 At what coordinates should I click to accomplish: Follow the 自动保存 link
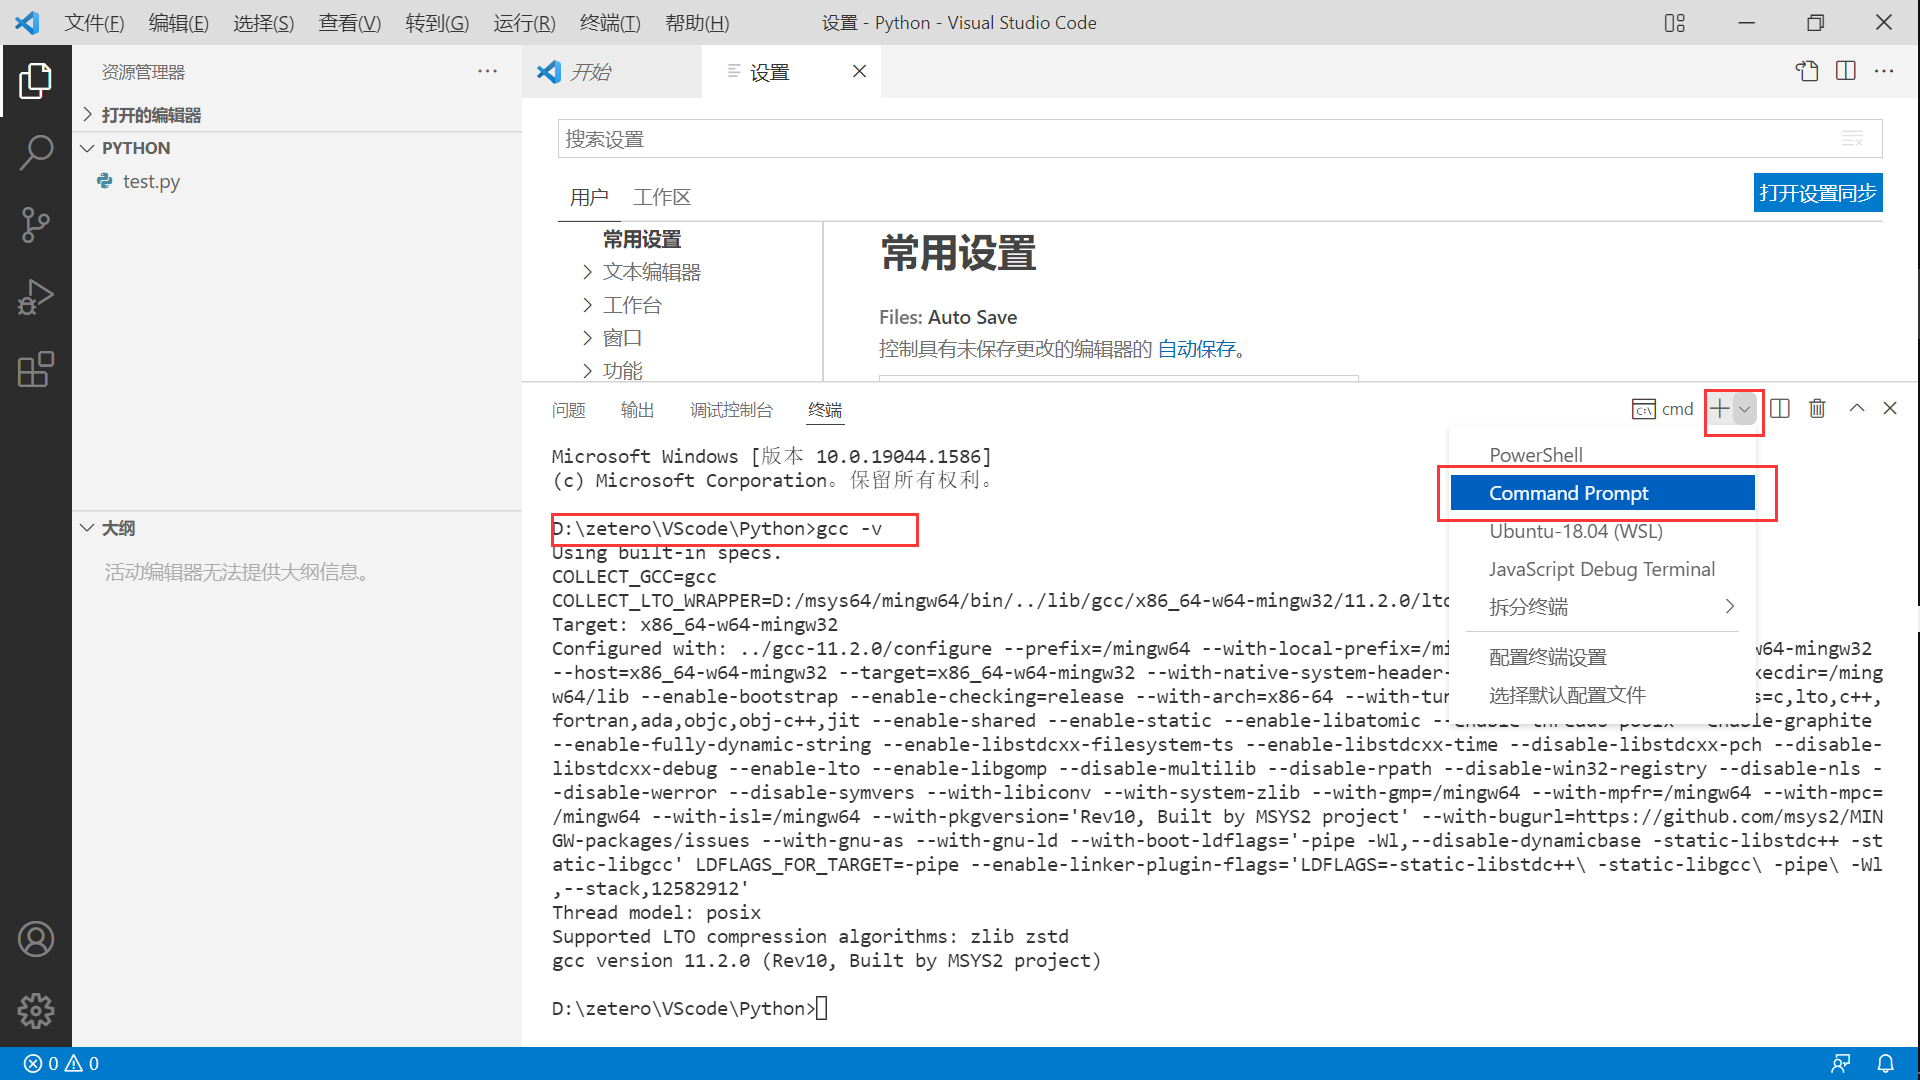(1196, 349)
